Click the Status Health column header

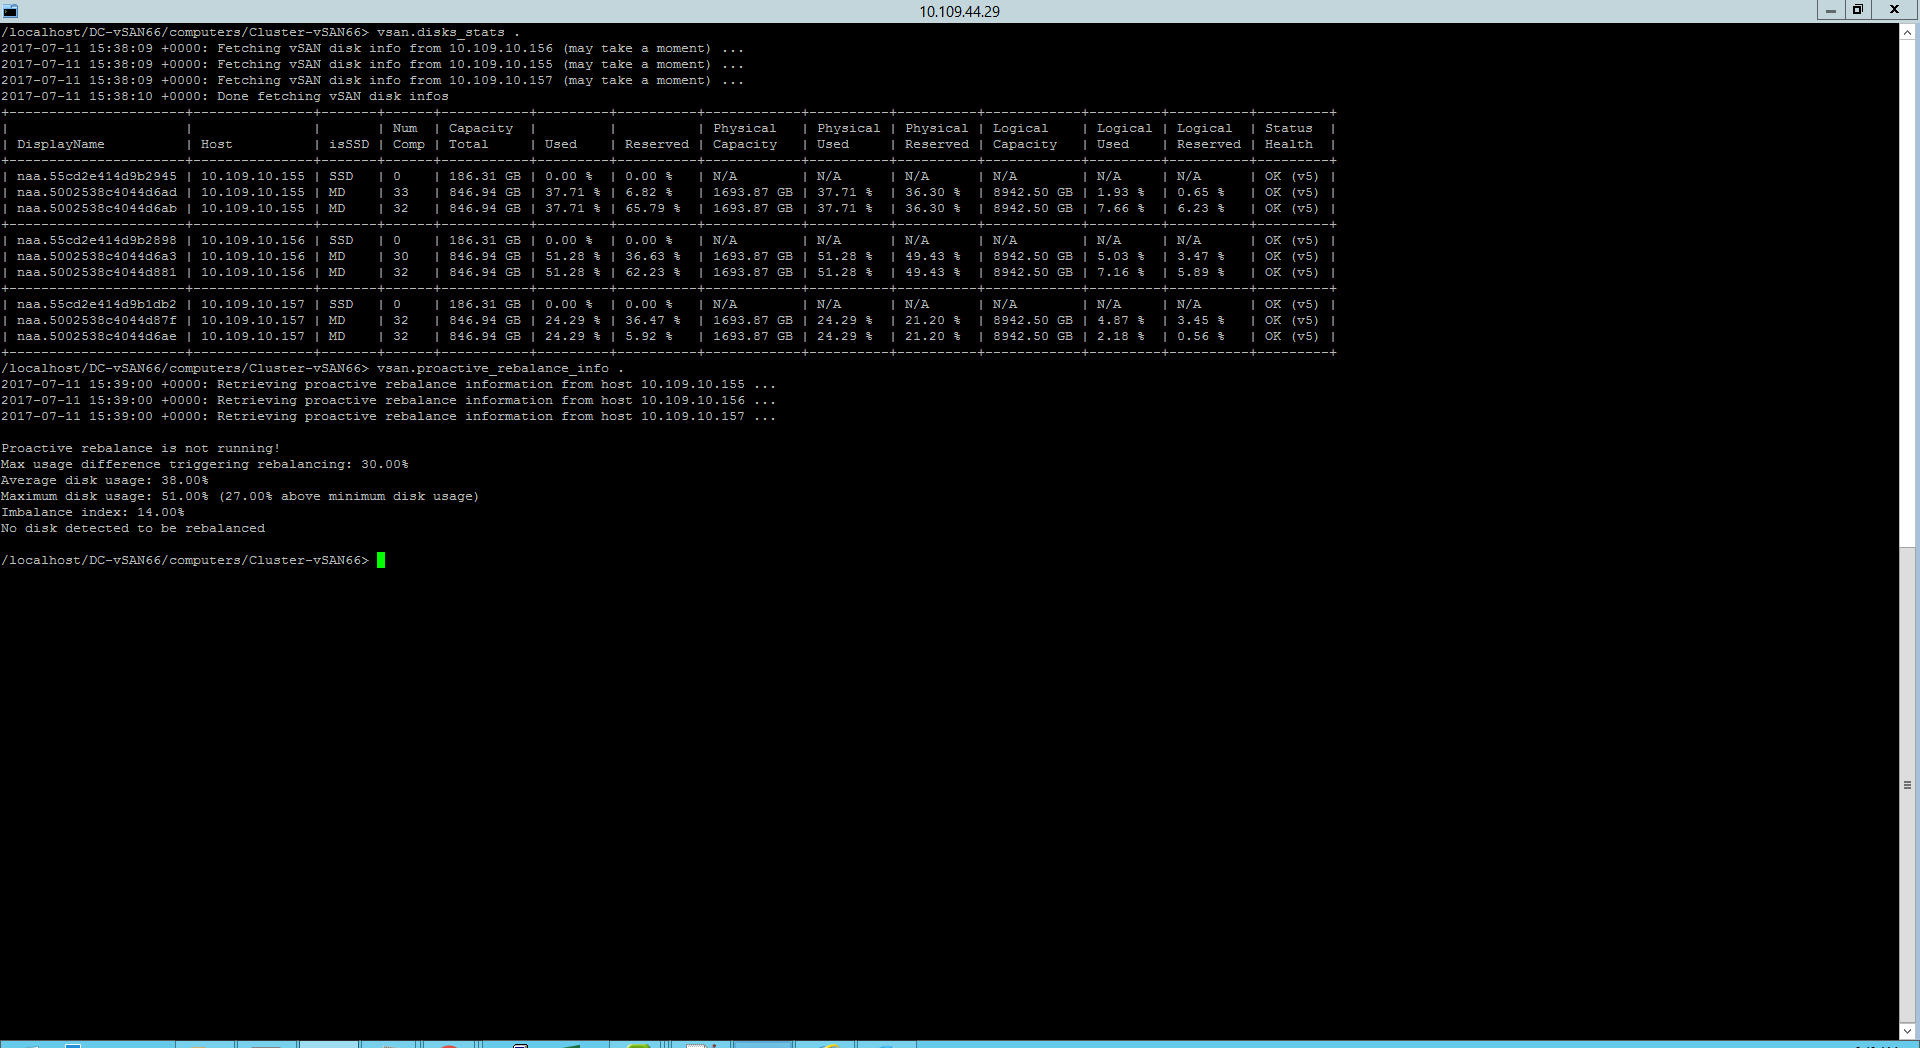pos(1288,136)
